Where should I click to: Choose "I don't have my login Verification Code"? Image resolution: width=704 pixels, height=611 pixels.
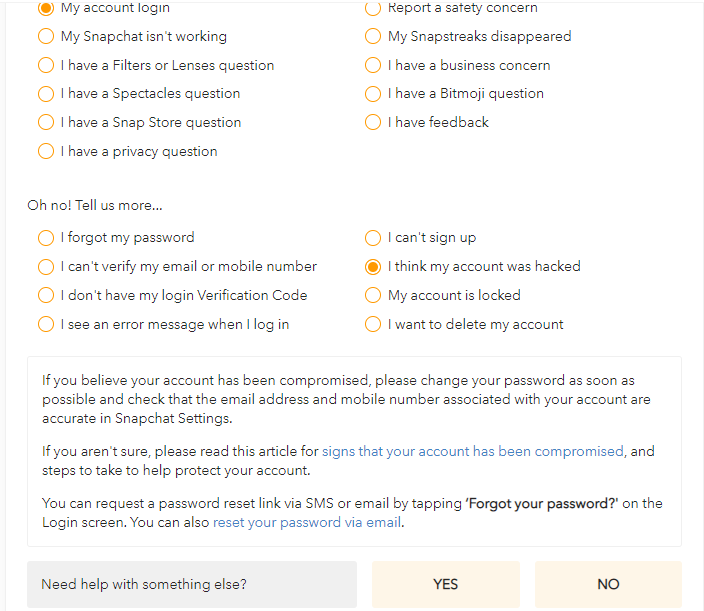[x=46, y=295]
